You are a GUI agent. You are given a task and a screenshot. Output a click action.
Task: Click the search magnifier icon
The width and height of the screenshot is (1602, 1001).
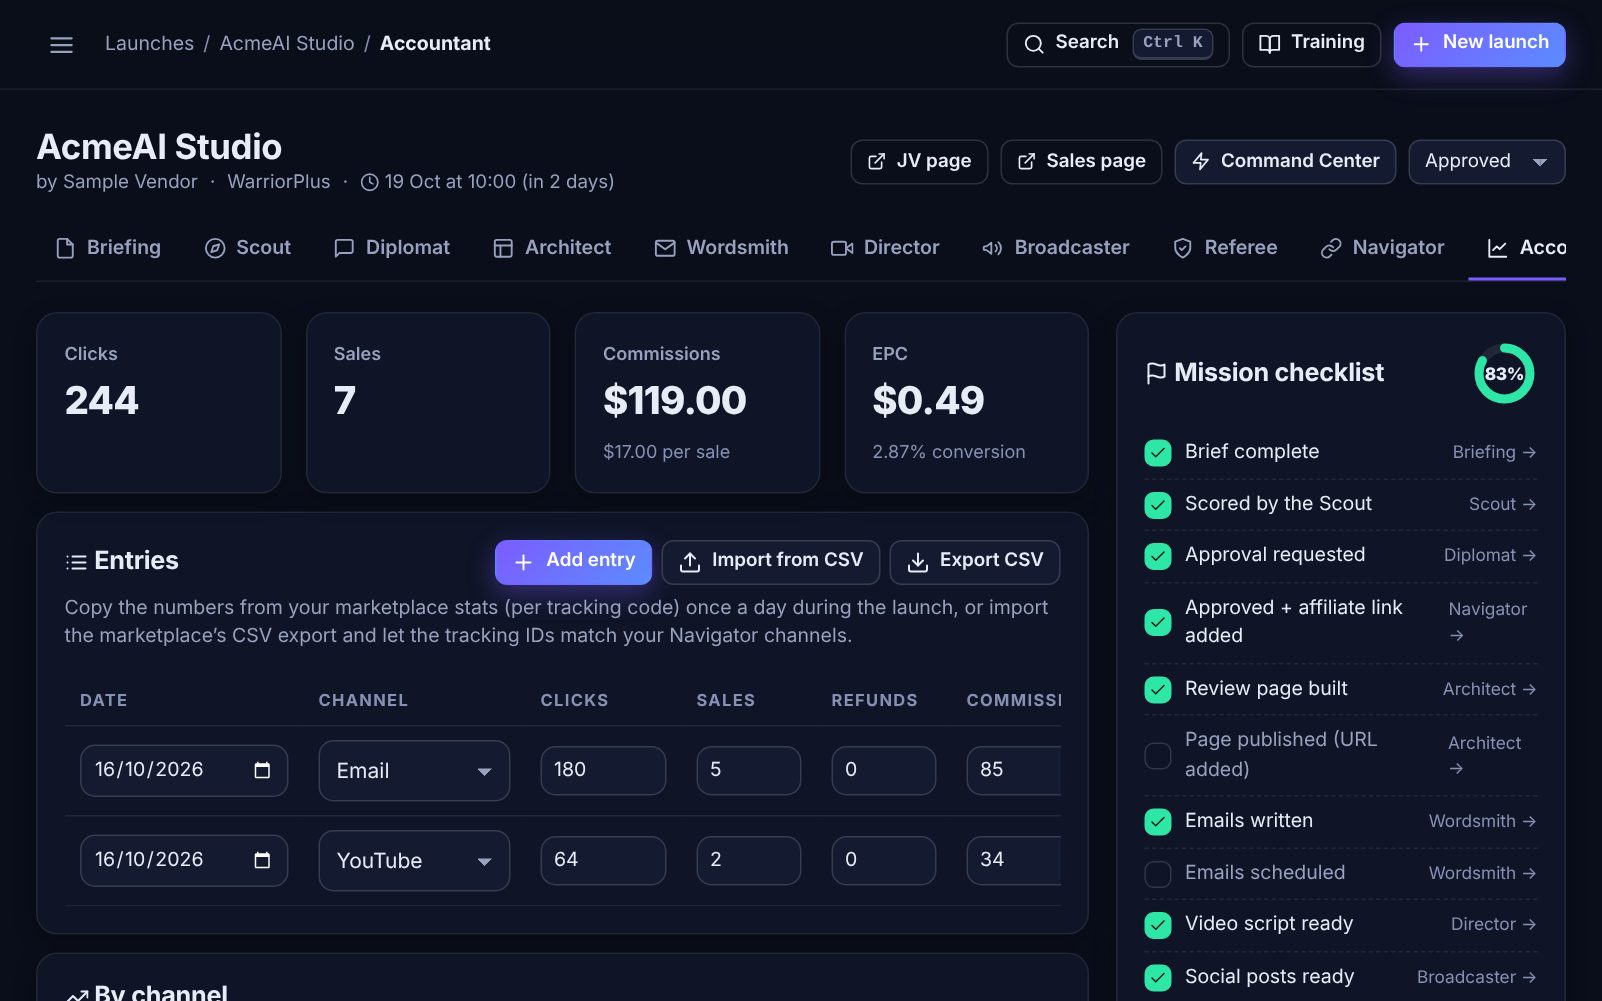click(1034, 44)
